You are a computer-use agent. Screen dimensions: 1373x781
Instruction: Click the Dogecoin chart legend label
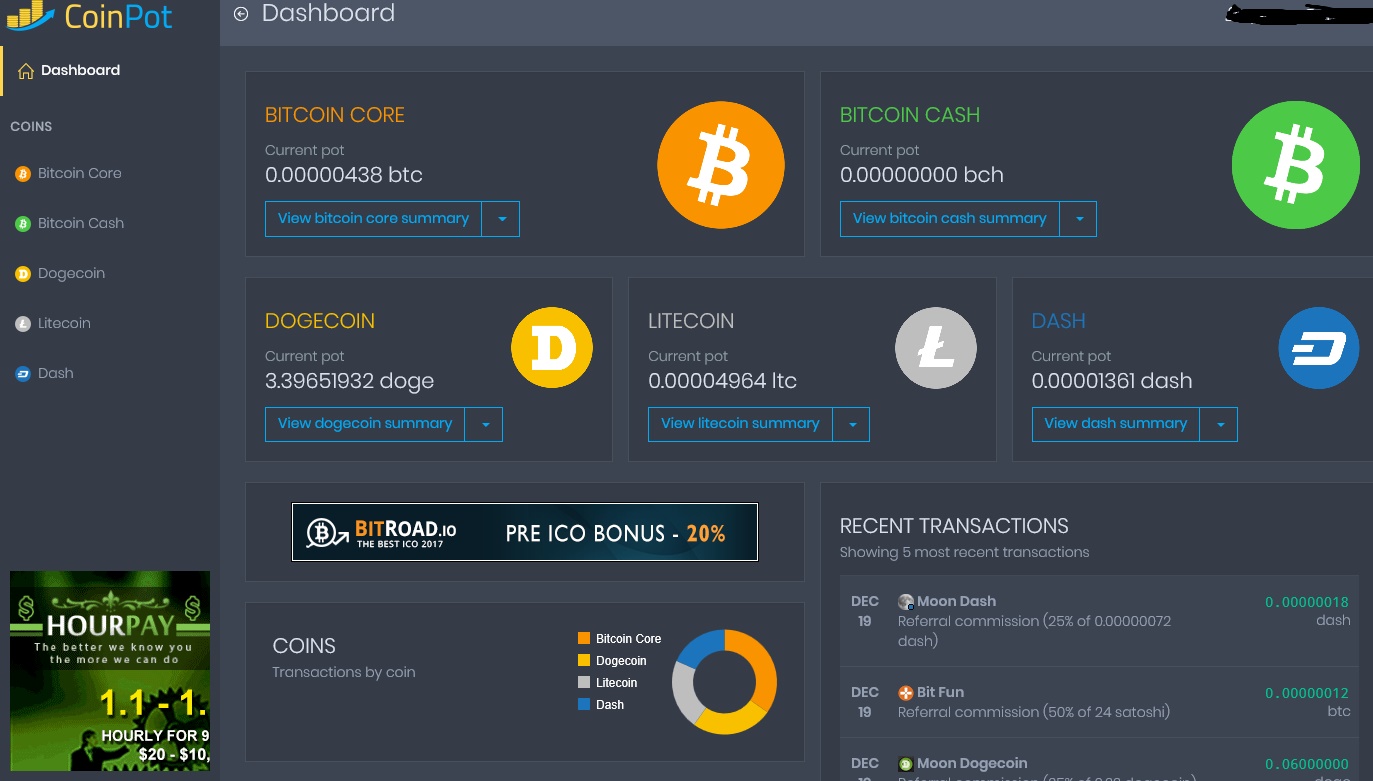(621, 660)
